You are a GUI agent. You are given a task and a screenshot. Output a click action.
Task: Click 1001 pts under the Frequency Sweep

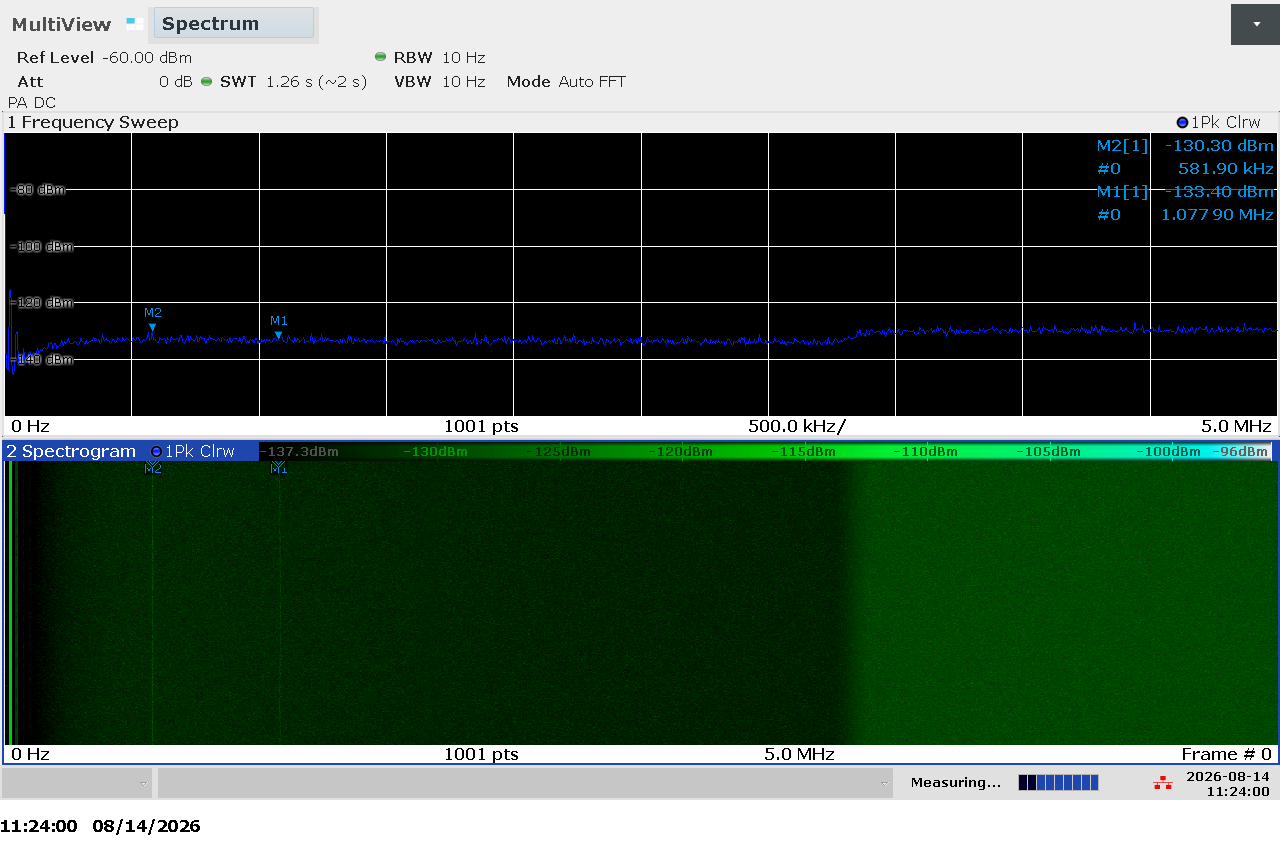[481, 426]
